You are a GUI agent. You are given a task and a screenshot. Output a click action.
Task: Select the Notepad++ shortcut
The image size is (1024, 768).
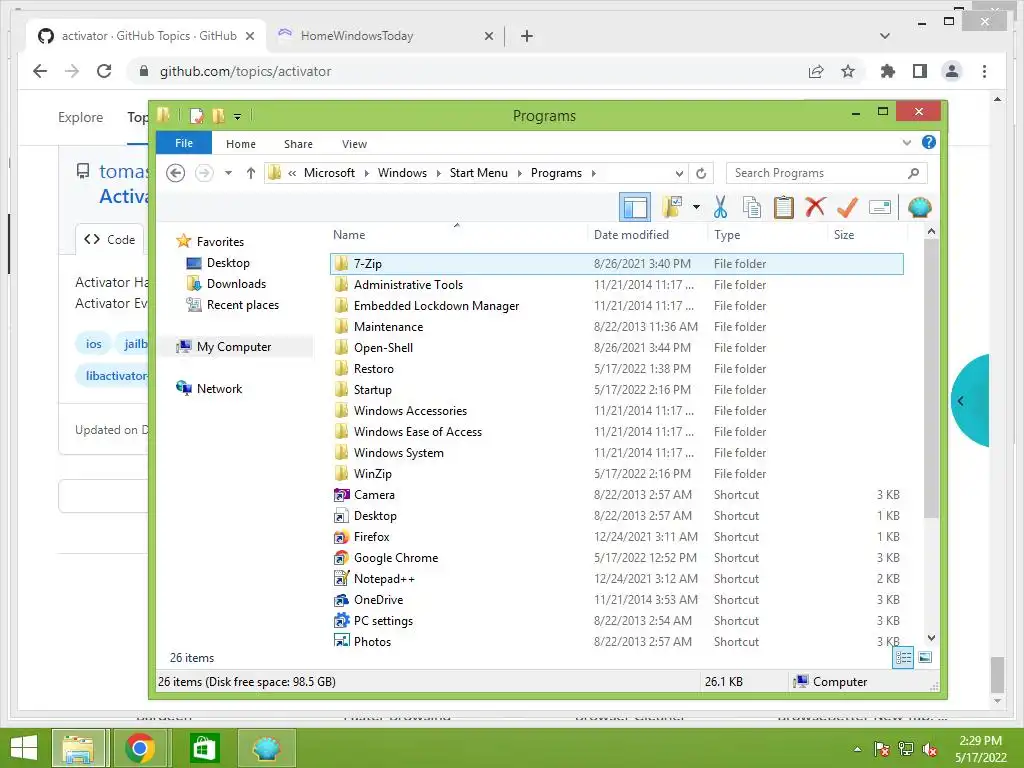(616, 579)
